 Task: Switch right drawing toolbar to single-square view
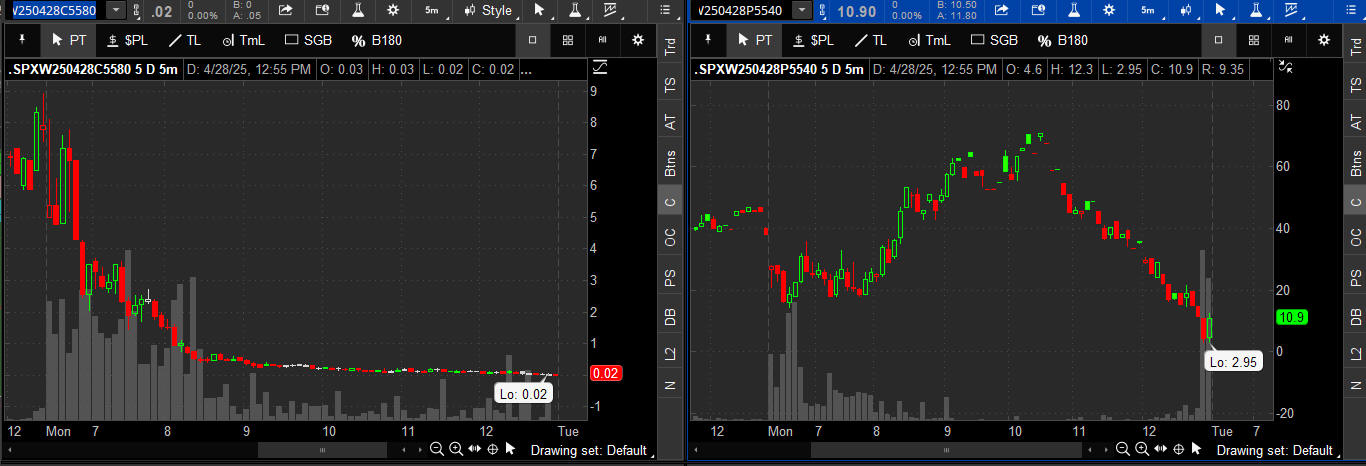pos(1218,41)
